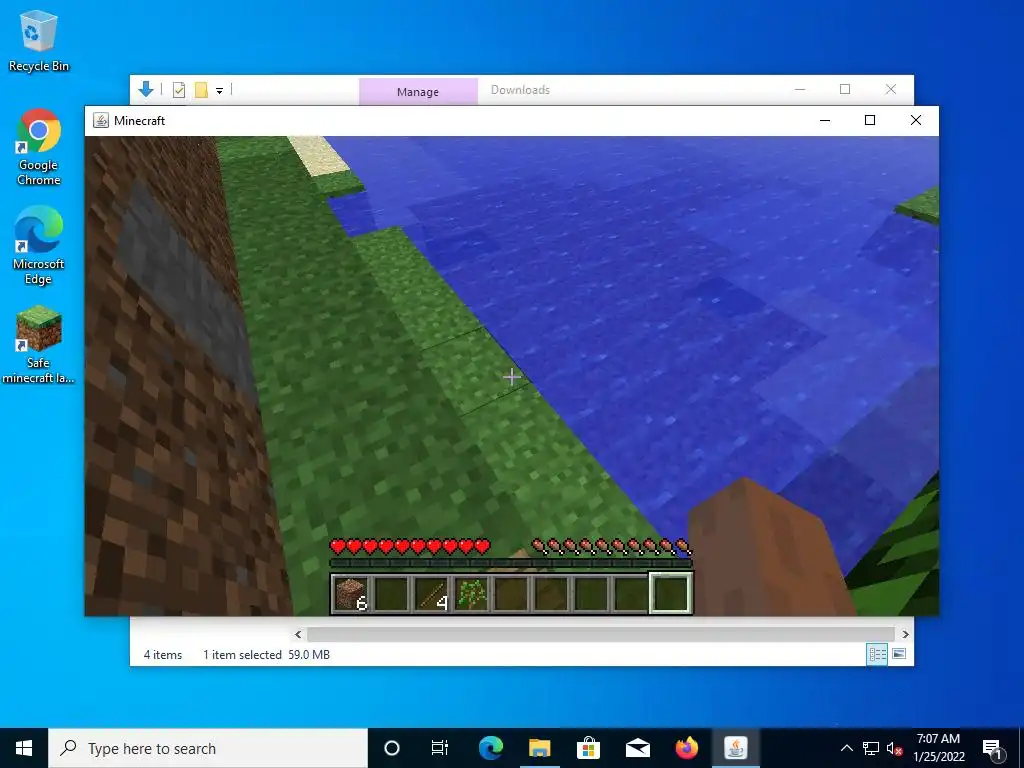Viewport: 1024px width, 768px height.
Task: Open the Manage tab in Downloads window
Action: pos(418,91)
